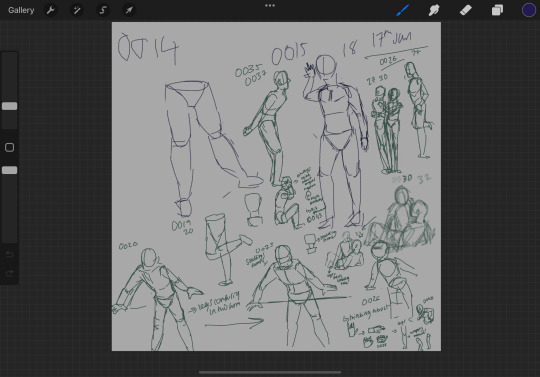
Task: Tap the undo arrow on sidebar
Action: pos(10,255)
